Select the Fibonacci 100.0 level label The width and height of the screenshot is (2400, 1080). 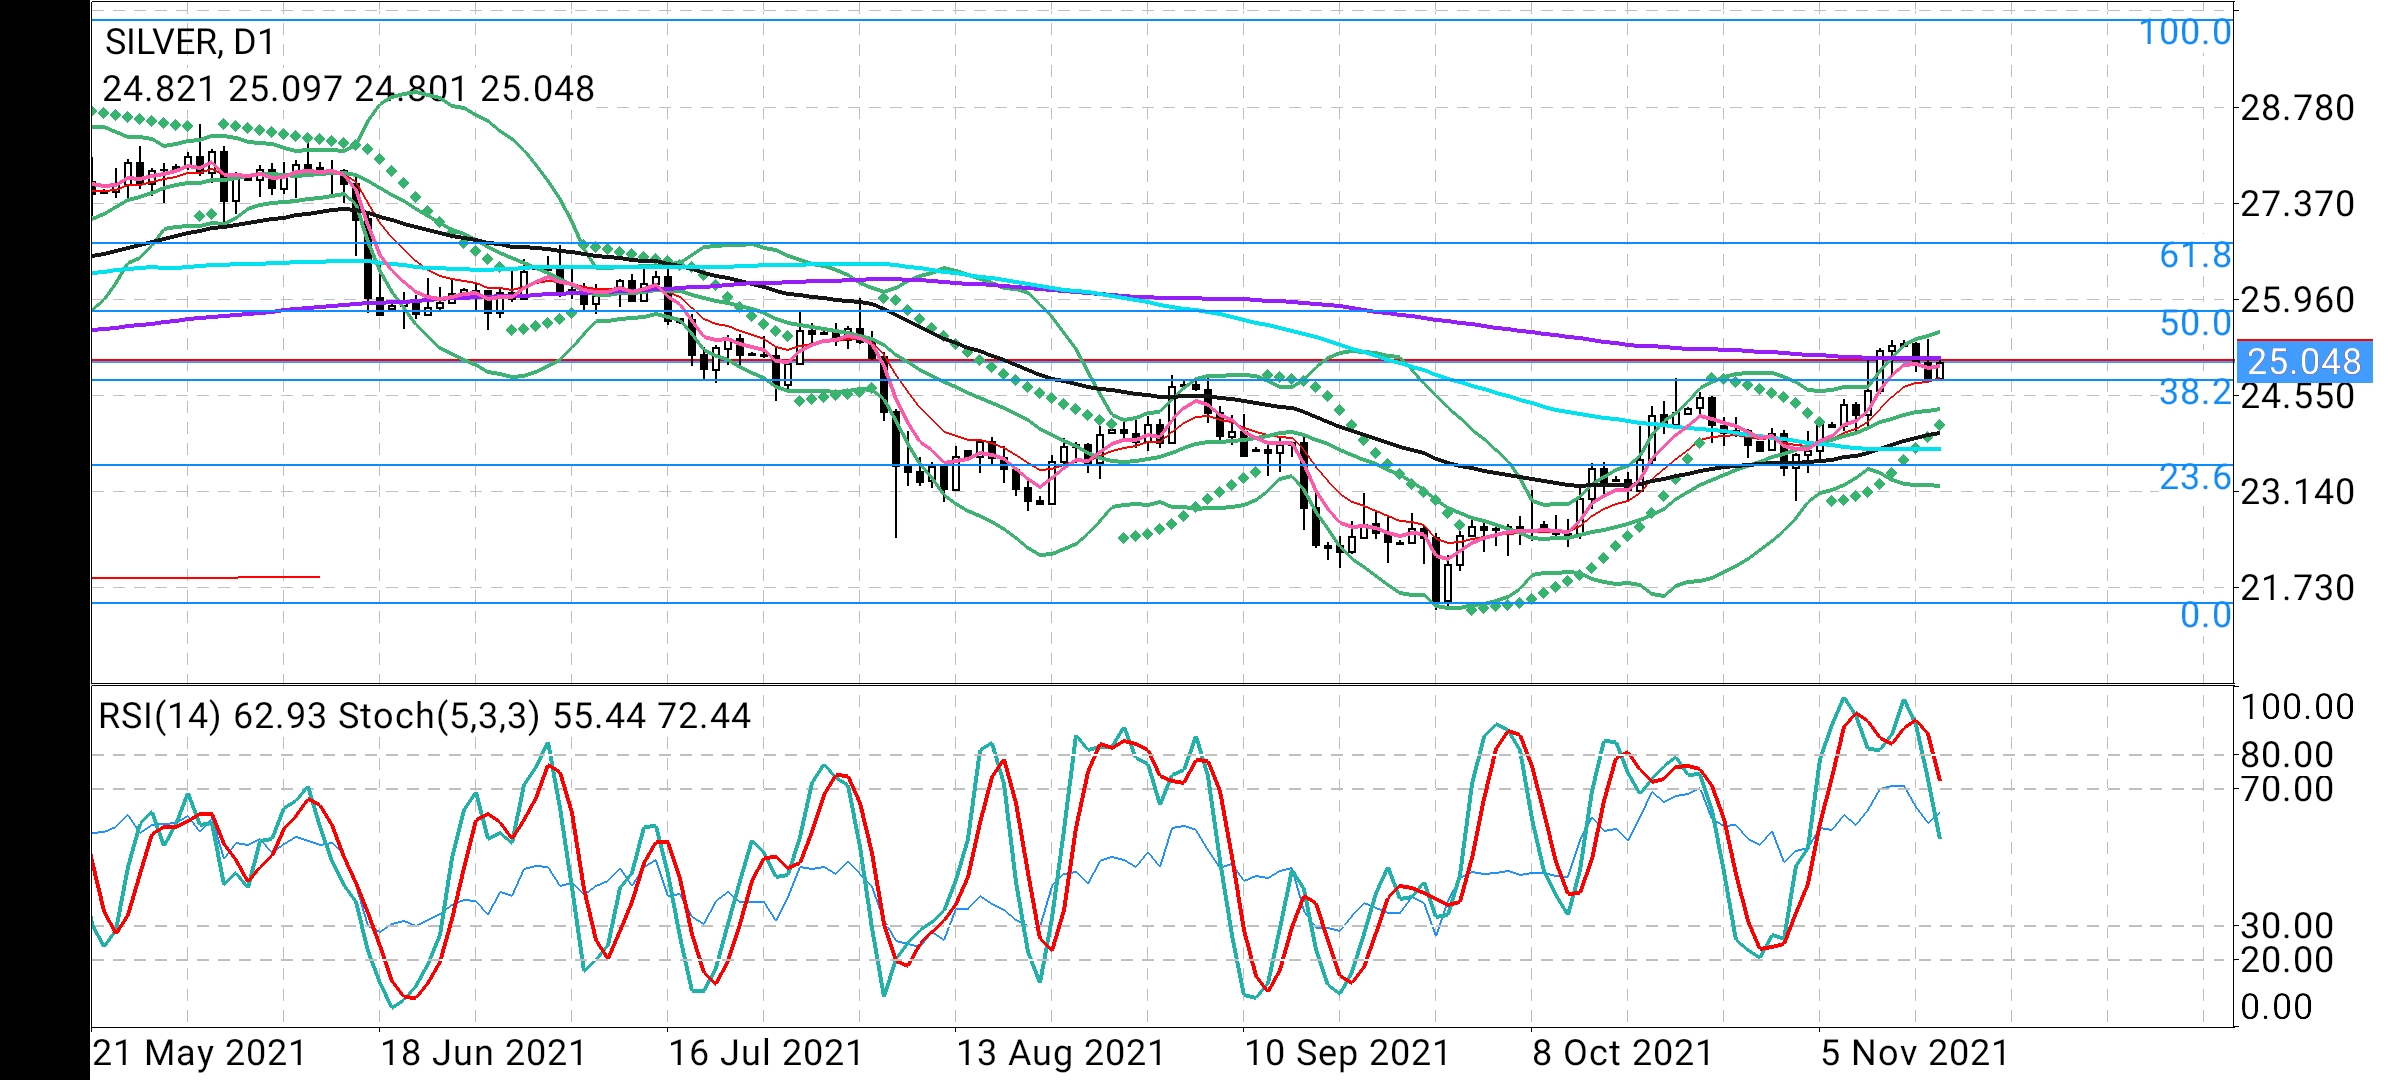tap(2185, 33)
